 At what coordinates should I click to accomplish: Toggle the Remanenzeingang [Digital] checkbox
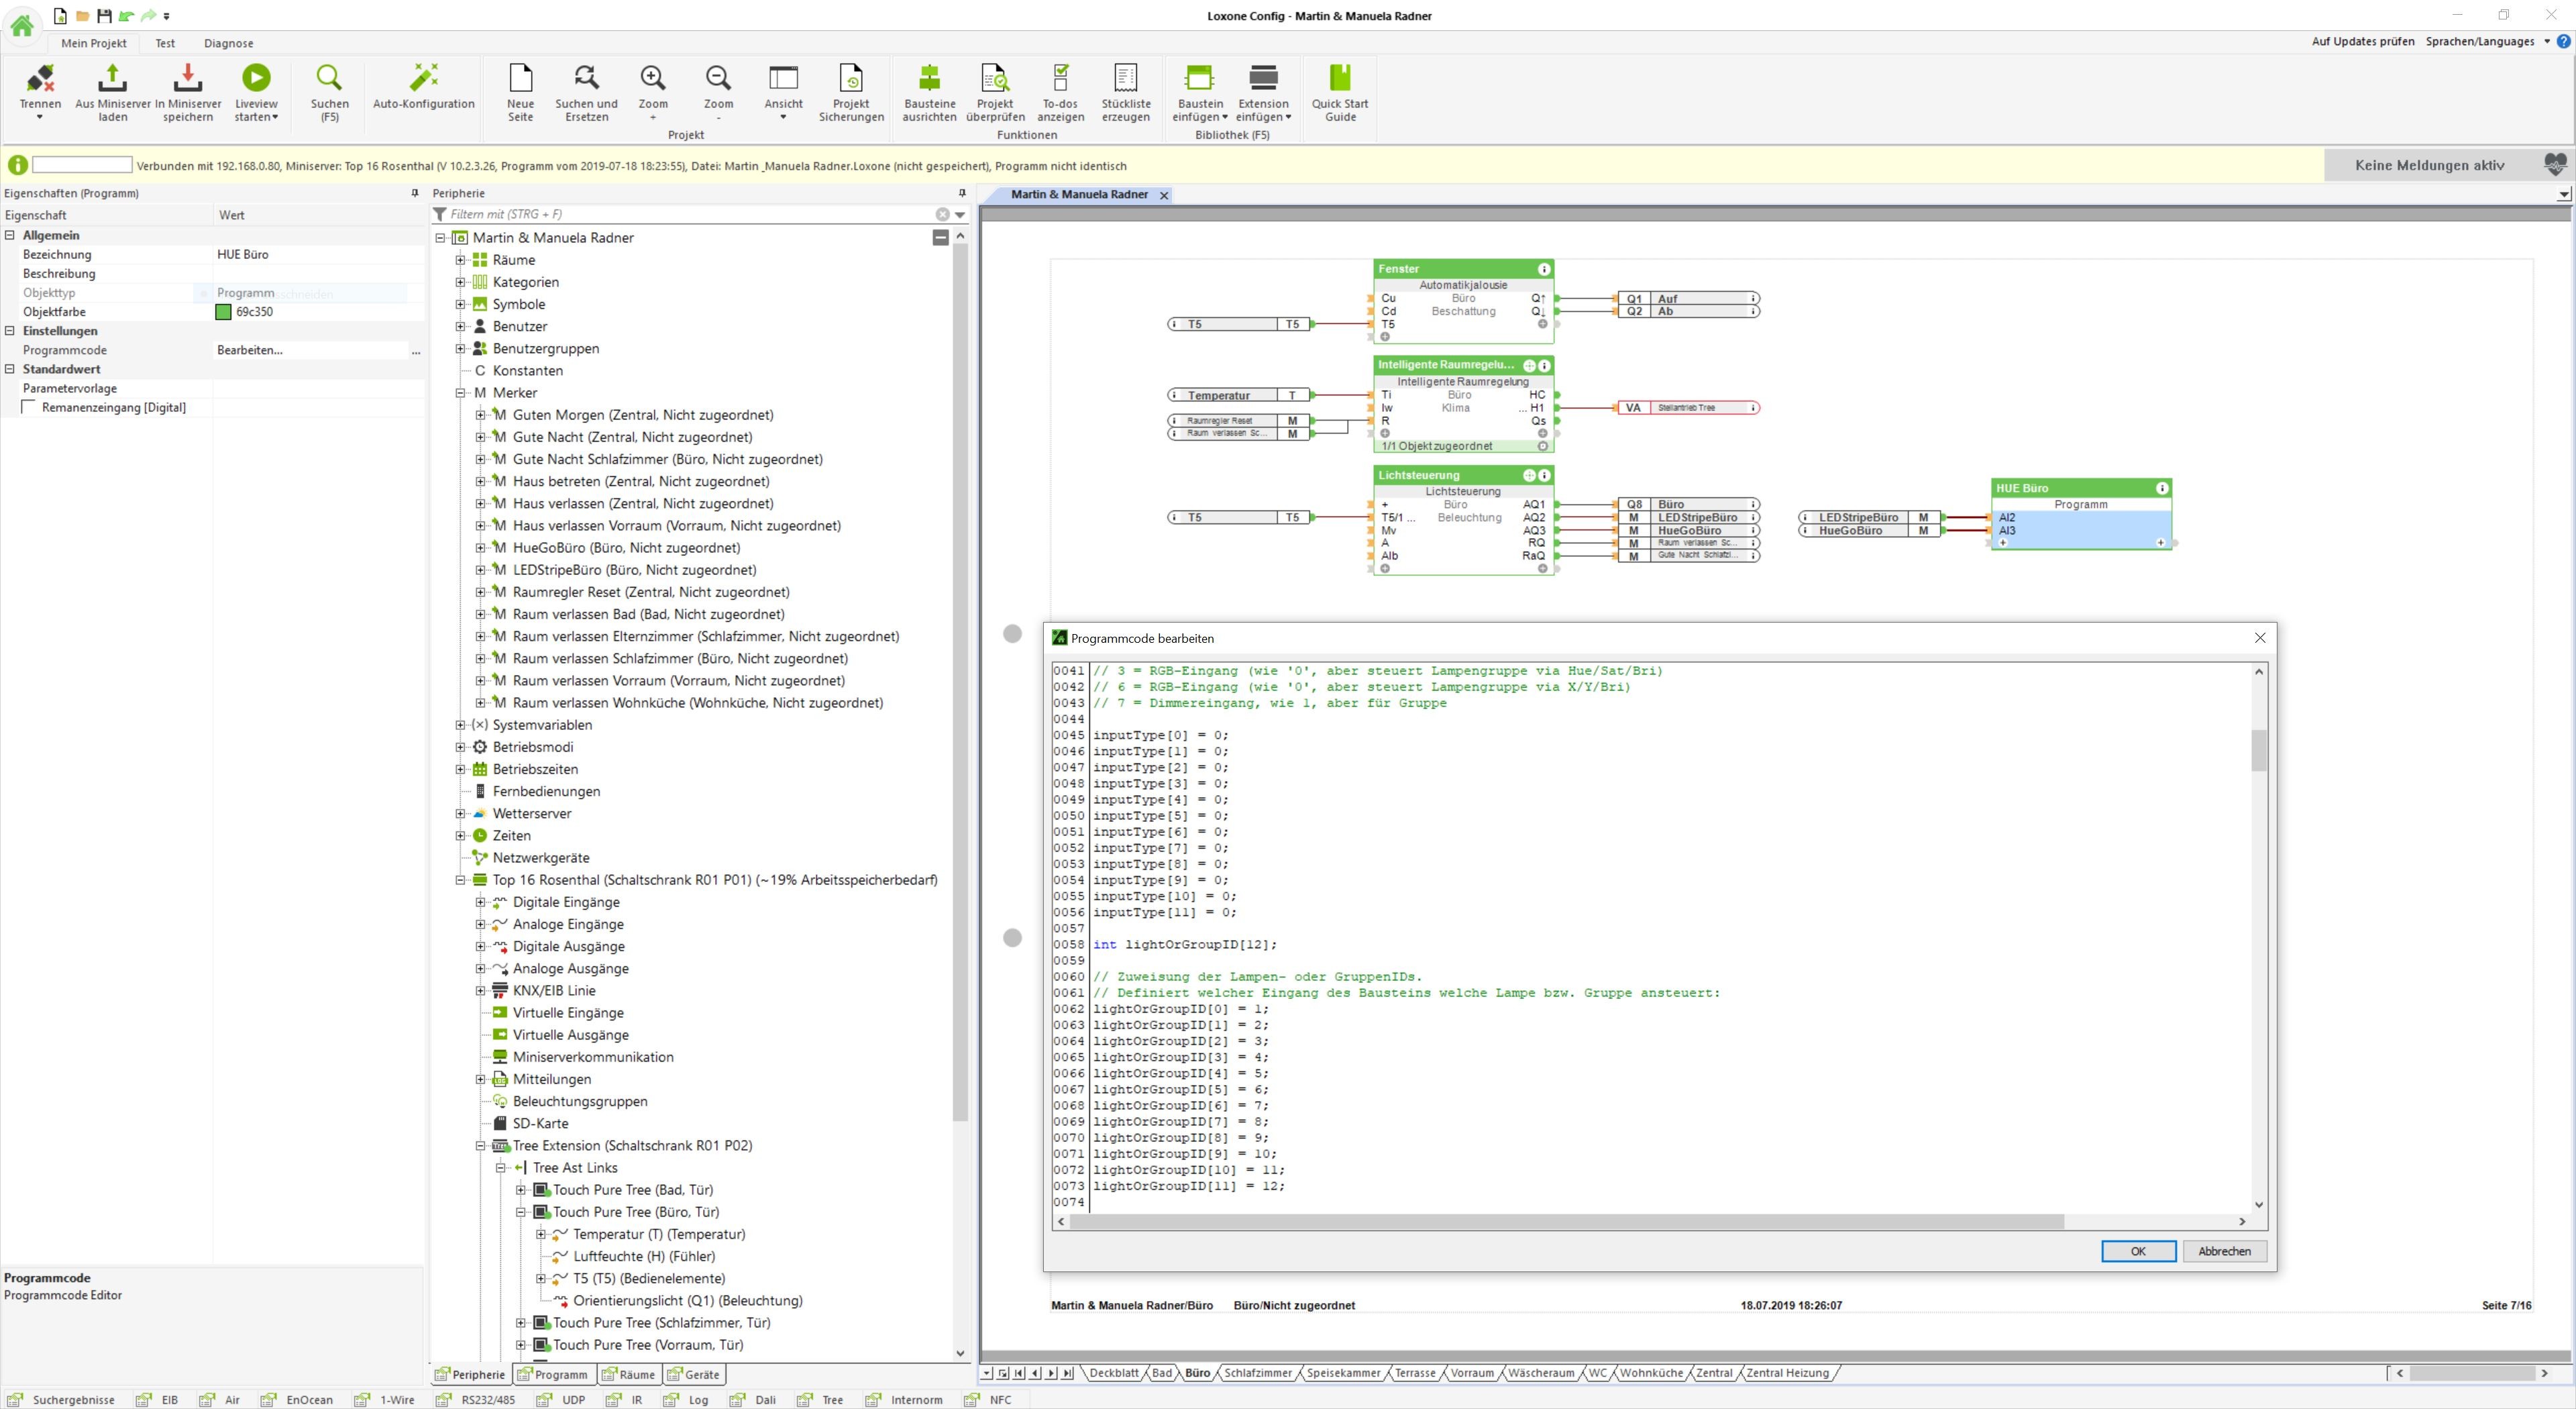(x=29, y=407)
